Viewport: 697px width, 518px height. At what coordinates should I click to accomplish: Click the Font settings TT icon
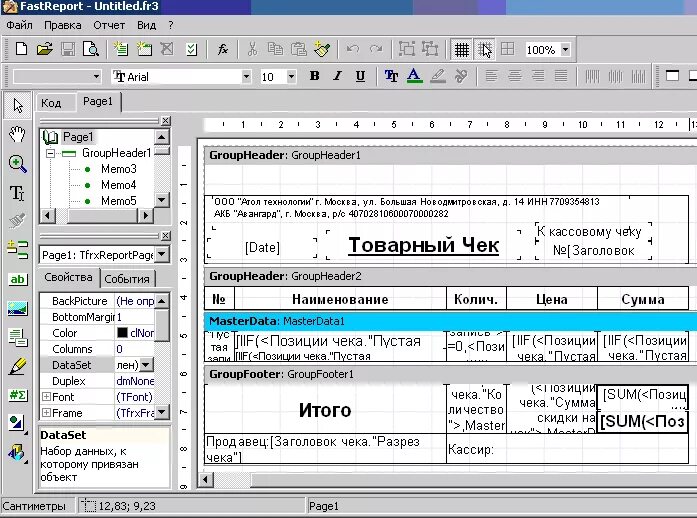[x=391, y=76]
